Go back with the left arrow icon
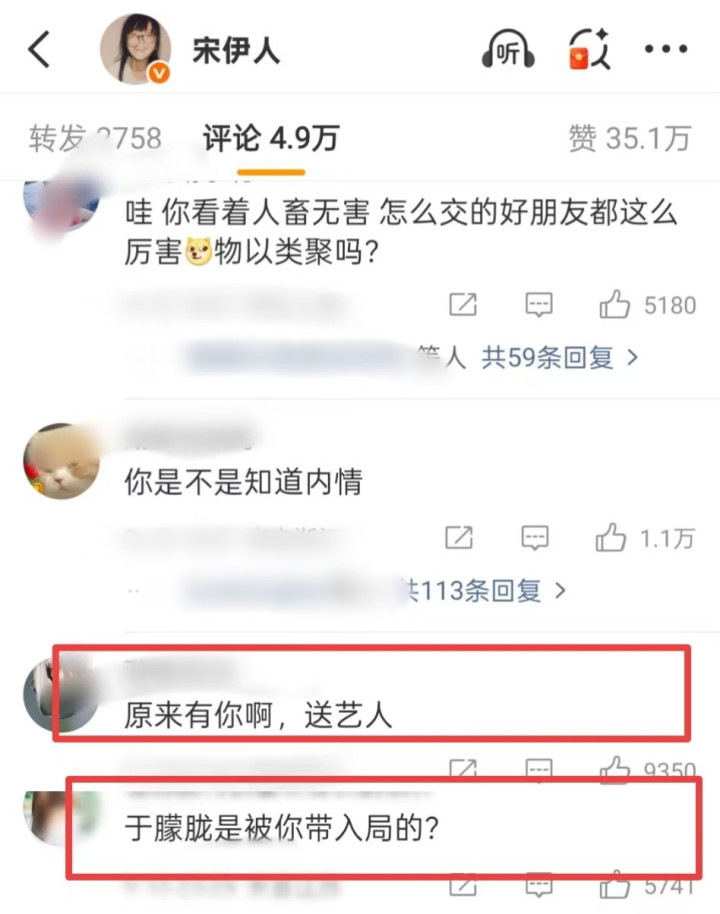The width and height of the screenshot is (720, 914). pos(39,50)
